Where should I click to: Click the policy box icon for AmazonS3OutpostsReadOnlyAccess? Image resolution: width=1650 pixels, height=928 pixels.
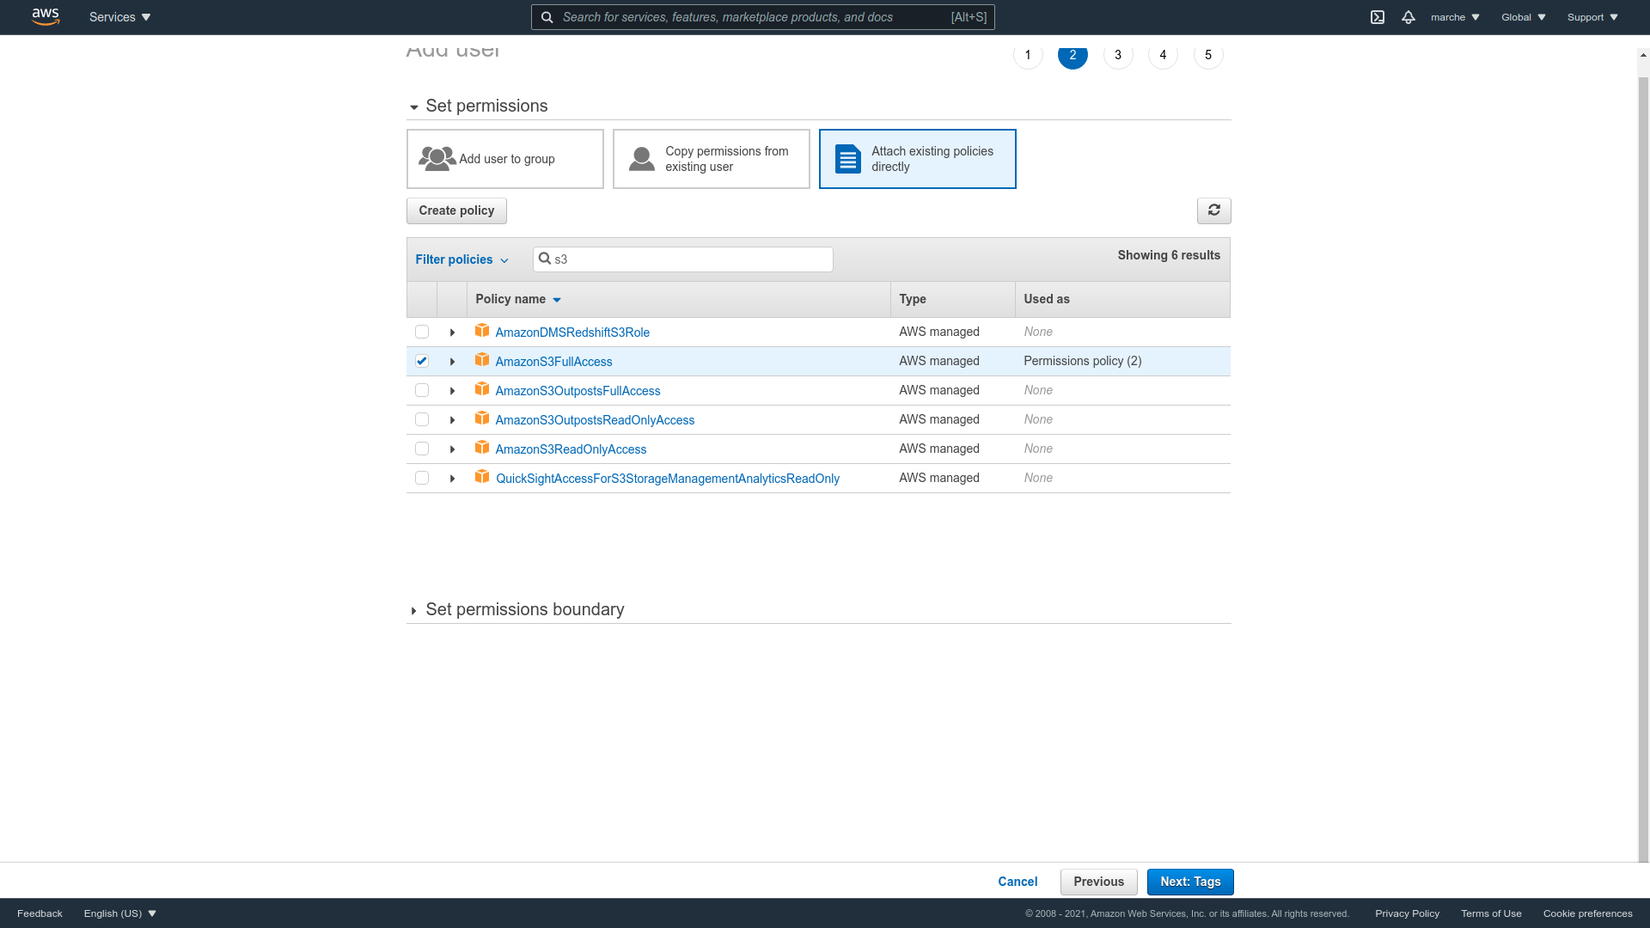(482, 418)
